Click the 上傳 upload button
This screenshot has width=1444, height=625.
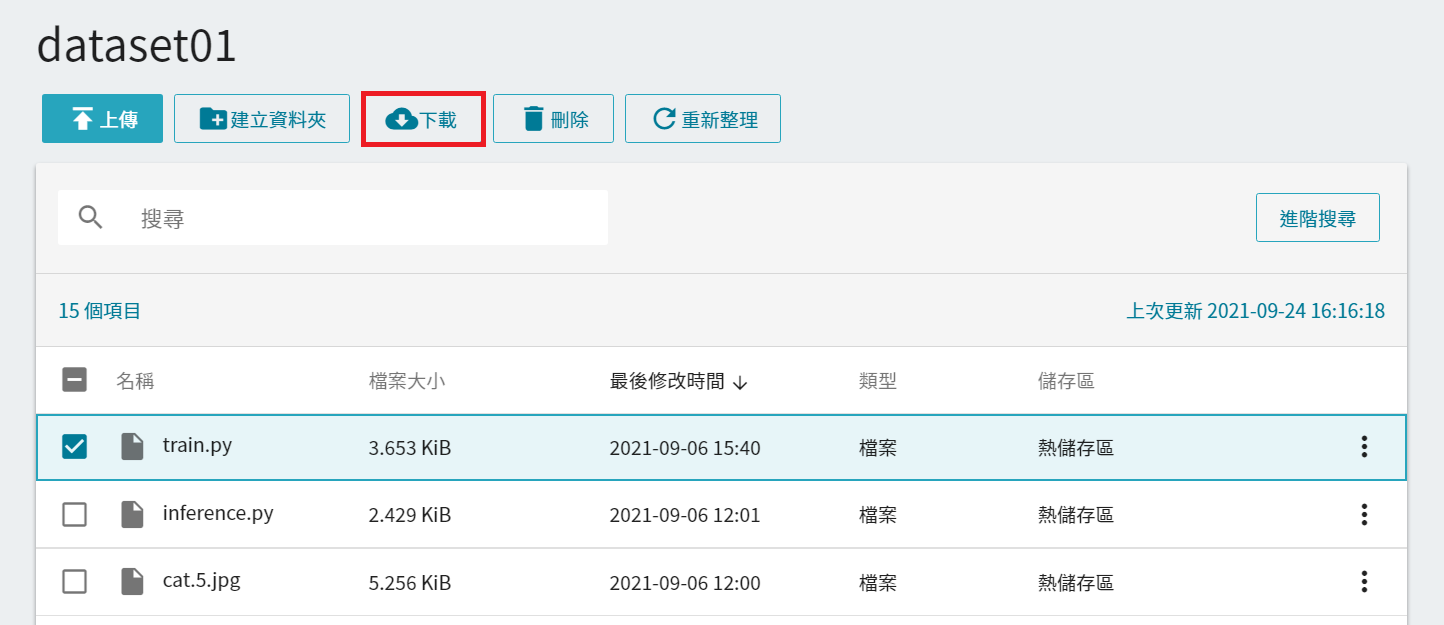[102, 119]
